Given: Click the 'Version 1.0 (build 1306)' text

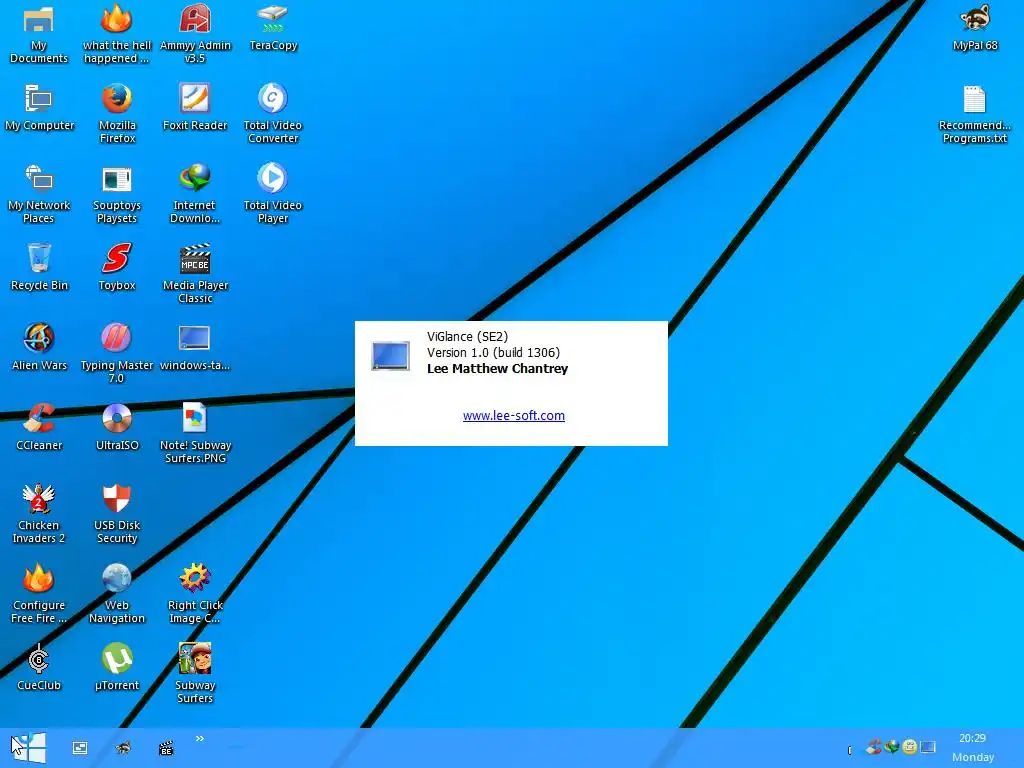Looking at the screenshot, I should [493, 353].
